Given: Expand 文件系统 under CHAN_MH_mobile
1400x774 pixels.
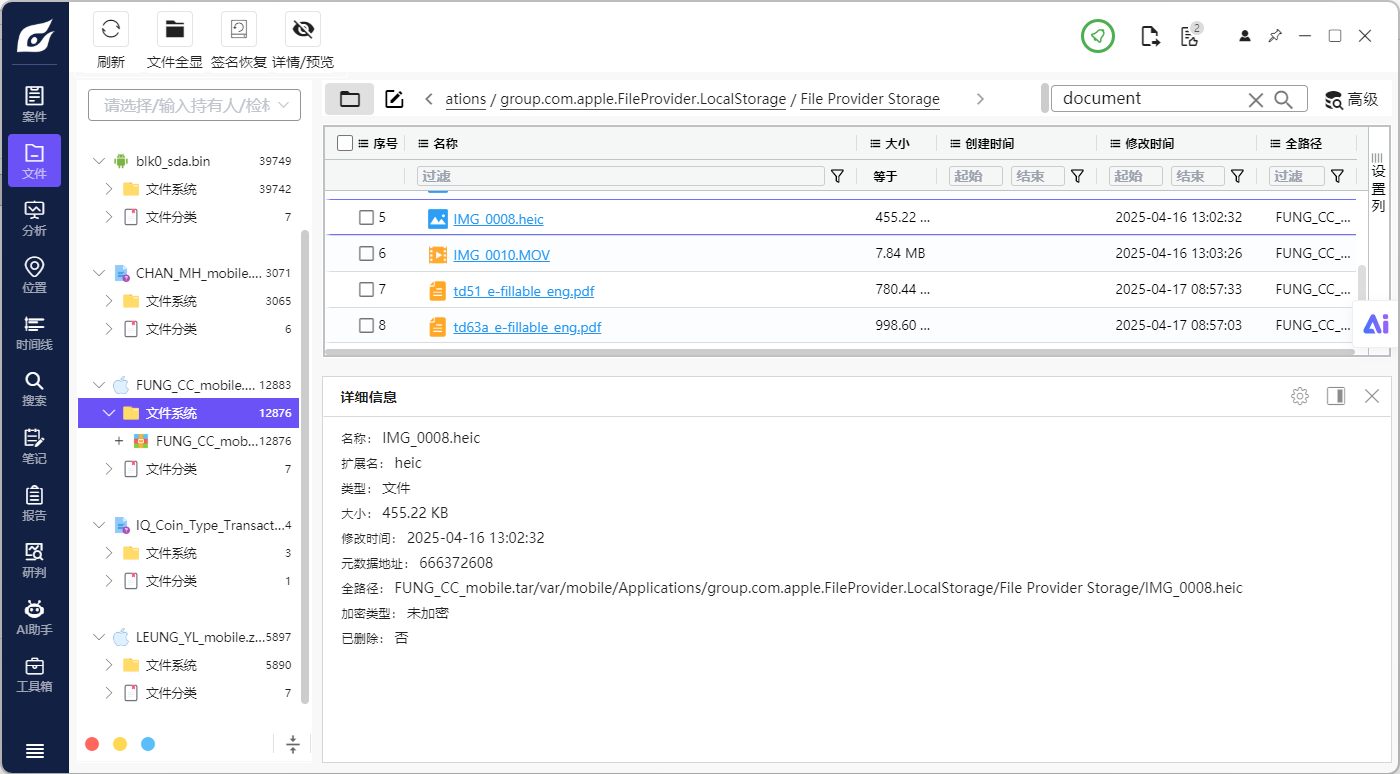Looking at the screenshot, I should point(109,301).
